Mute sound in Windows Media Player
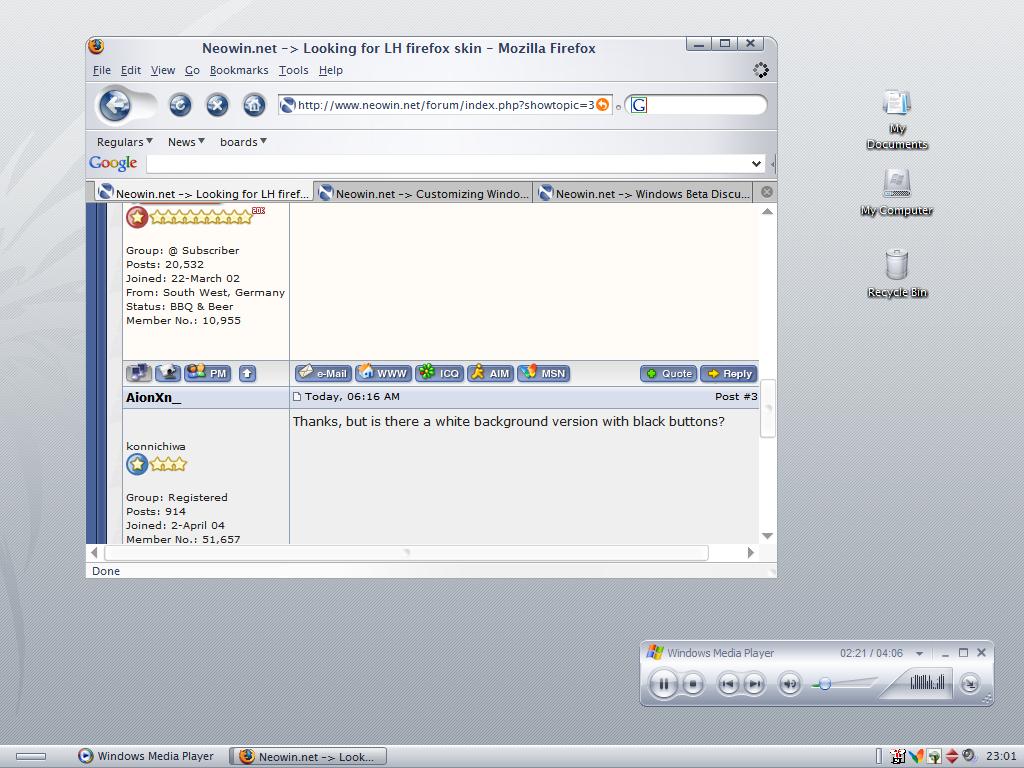This screenshot has width=1024, height=768. (790, 684)
